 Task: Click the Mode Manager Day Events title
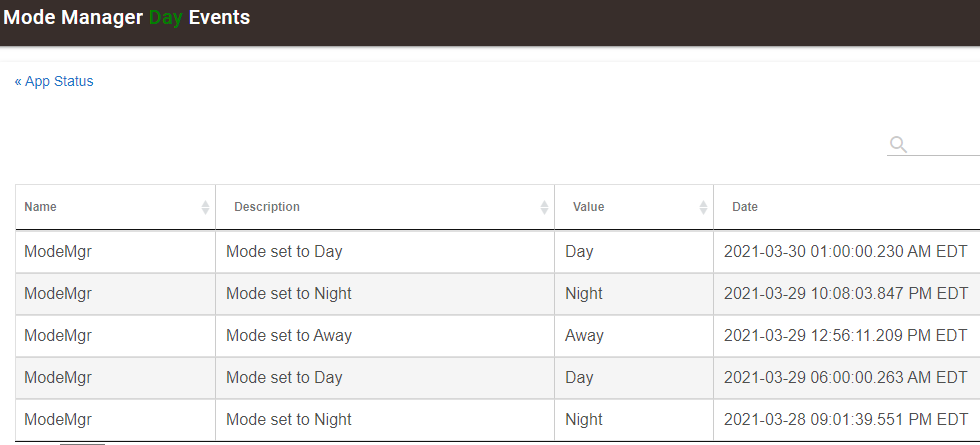(127, 18)
